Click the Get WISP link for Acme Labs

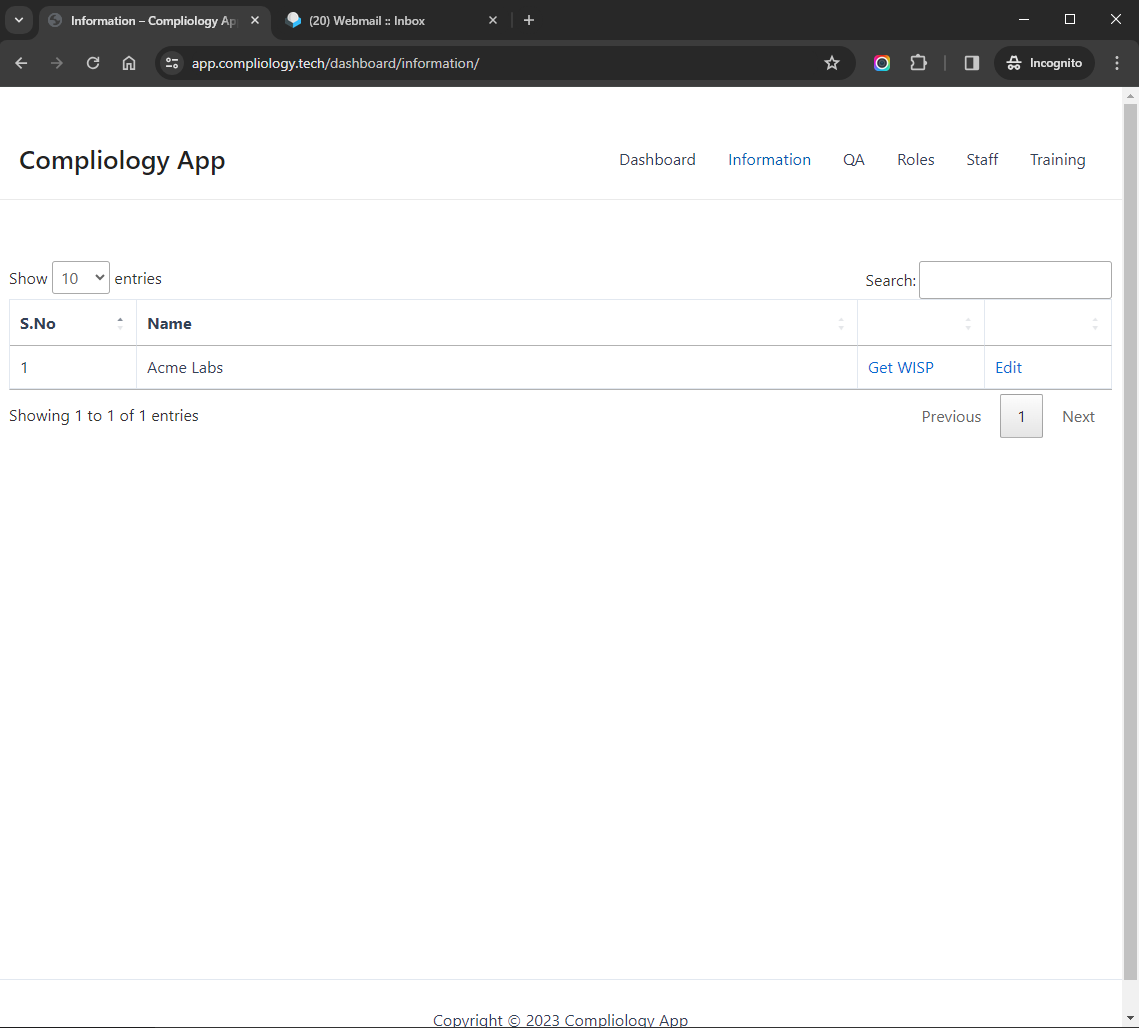901,368
